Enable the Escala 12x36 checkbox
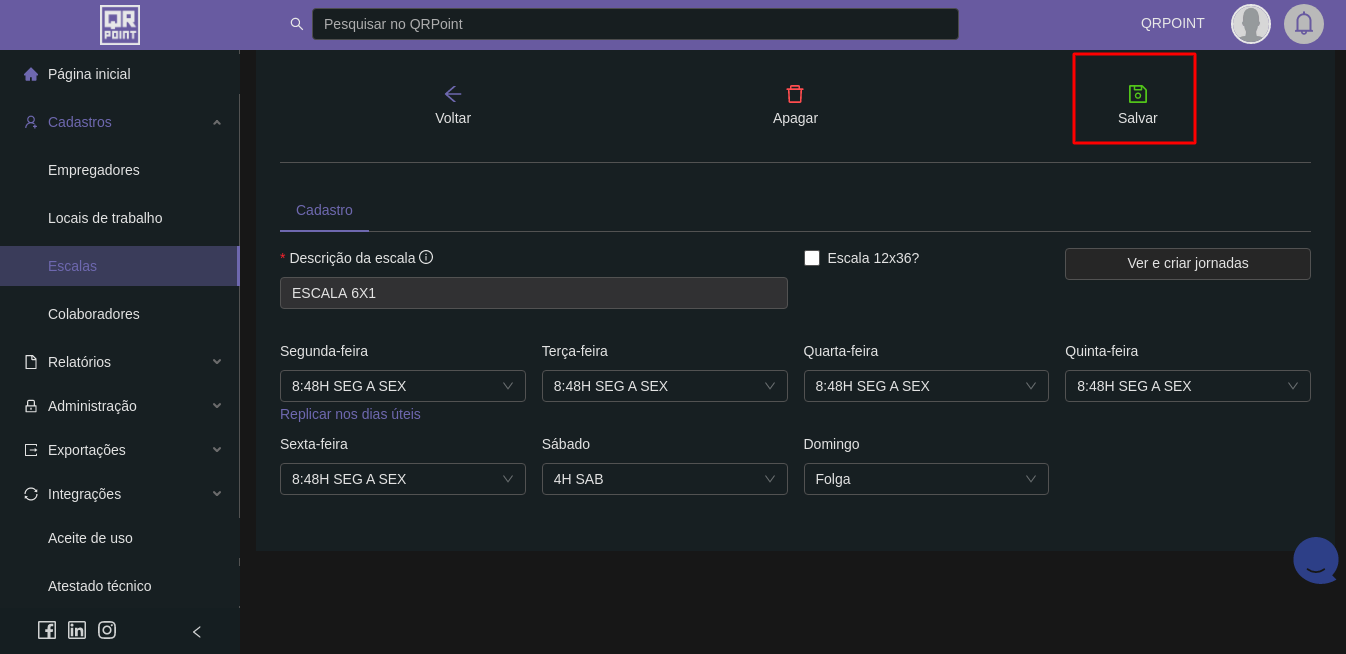Viewport: 1346px width, 654px height. (812, 258)
